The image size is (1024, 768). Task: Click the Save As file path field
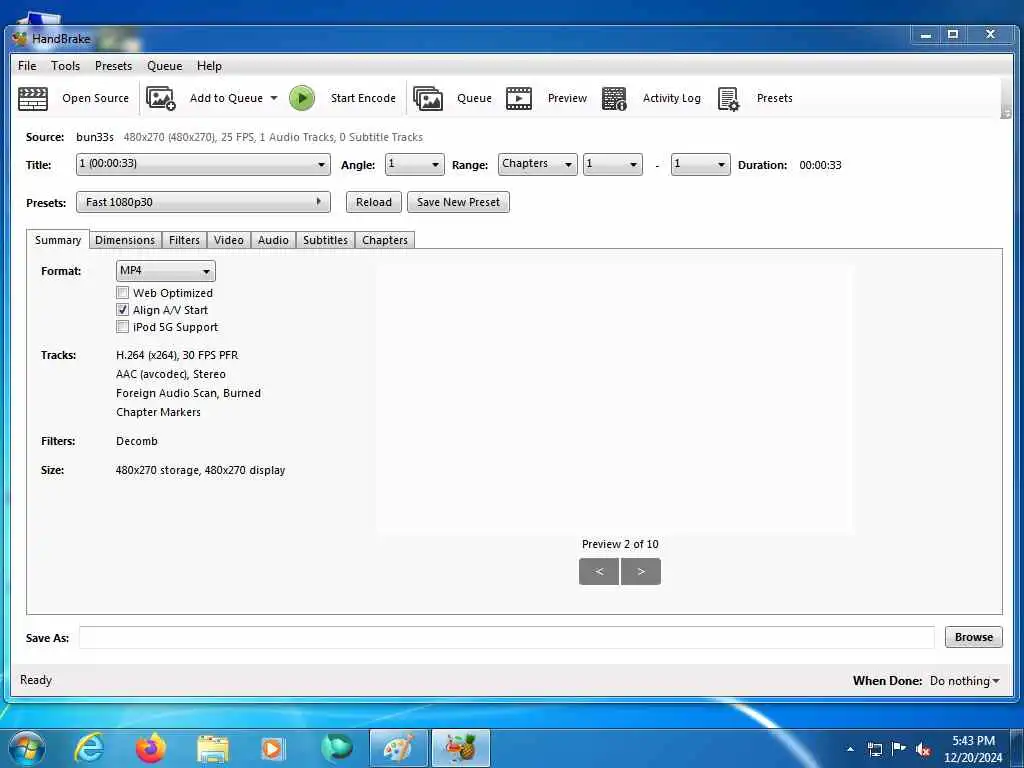507,637
